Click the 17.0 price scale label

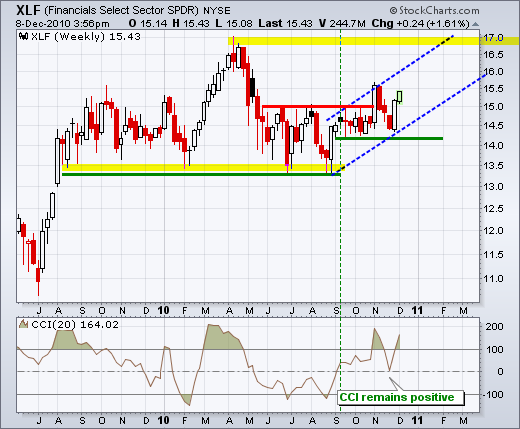(494, 38)
